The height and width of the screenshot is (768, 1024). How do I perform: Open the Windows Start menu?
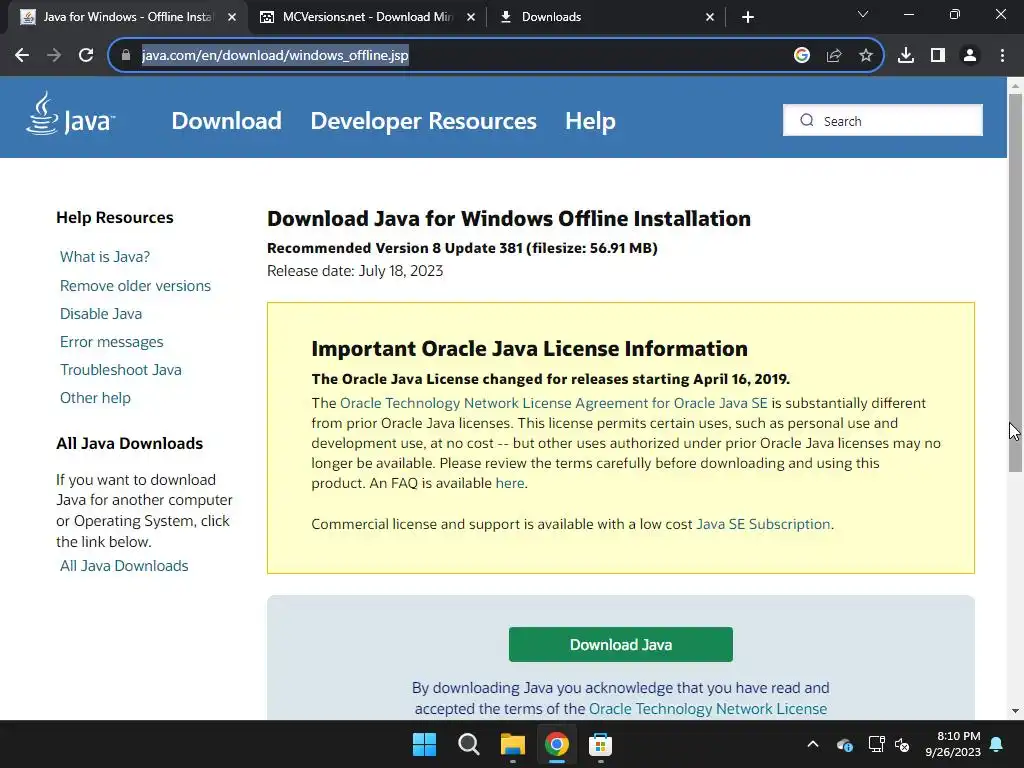(424, 744)
